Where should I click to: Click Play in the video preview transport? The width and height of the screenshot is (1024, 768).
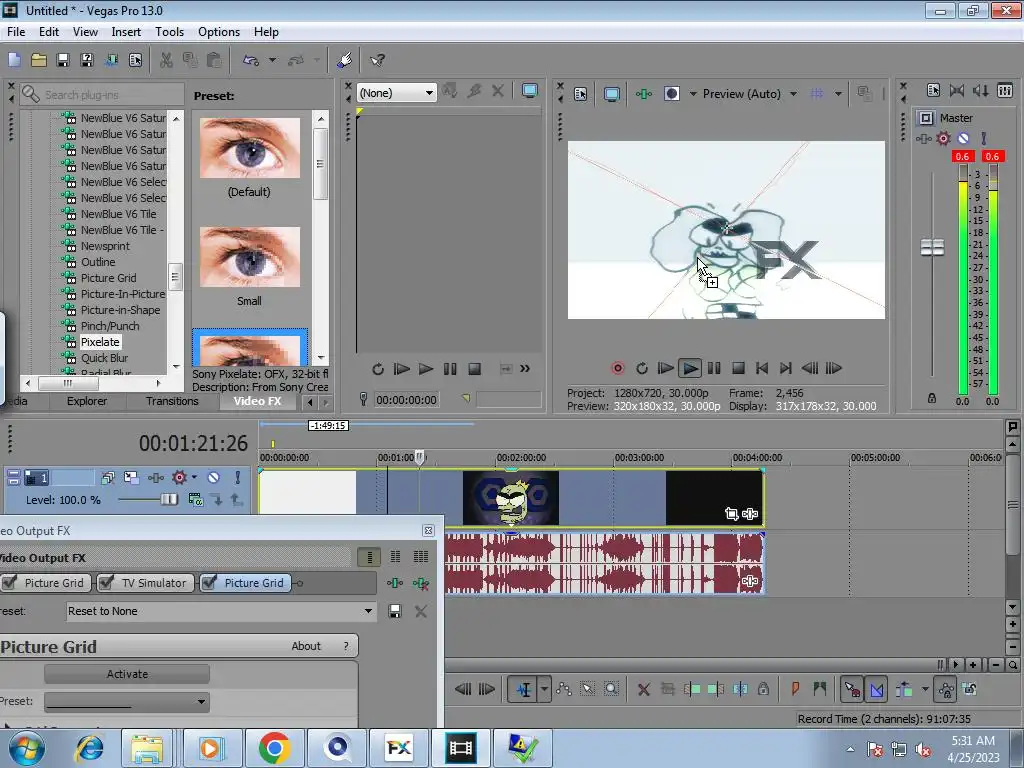690,368
